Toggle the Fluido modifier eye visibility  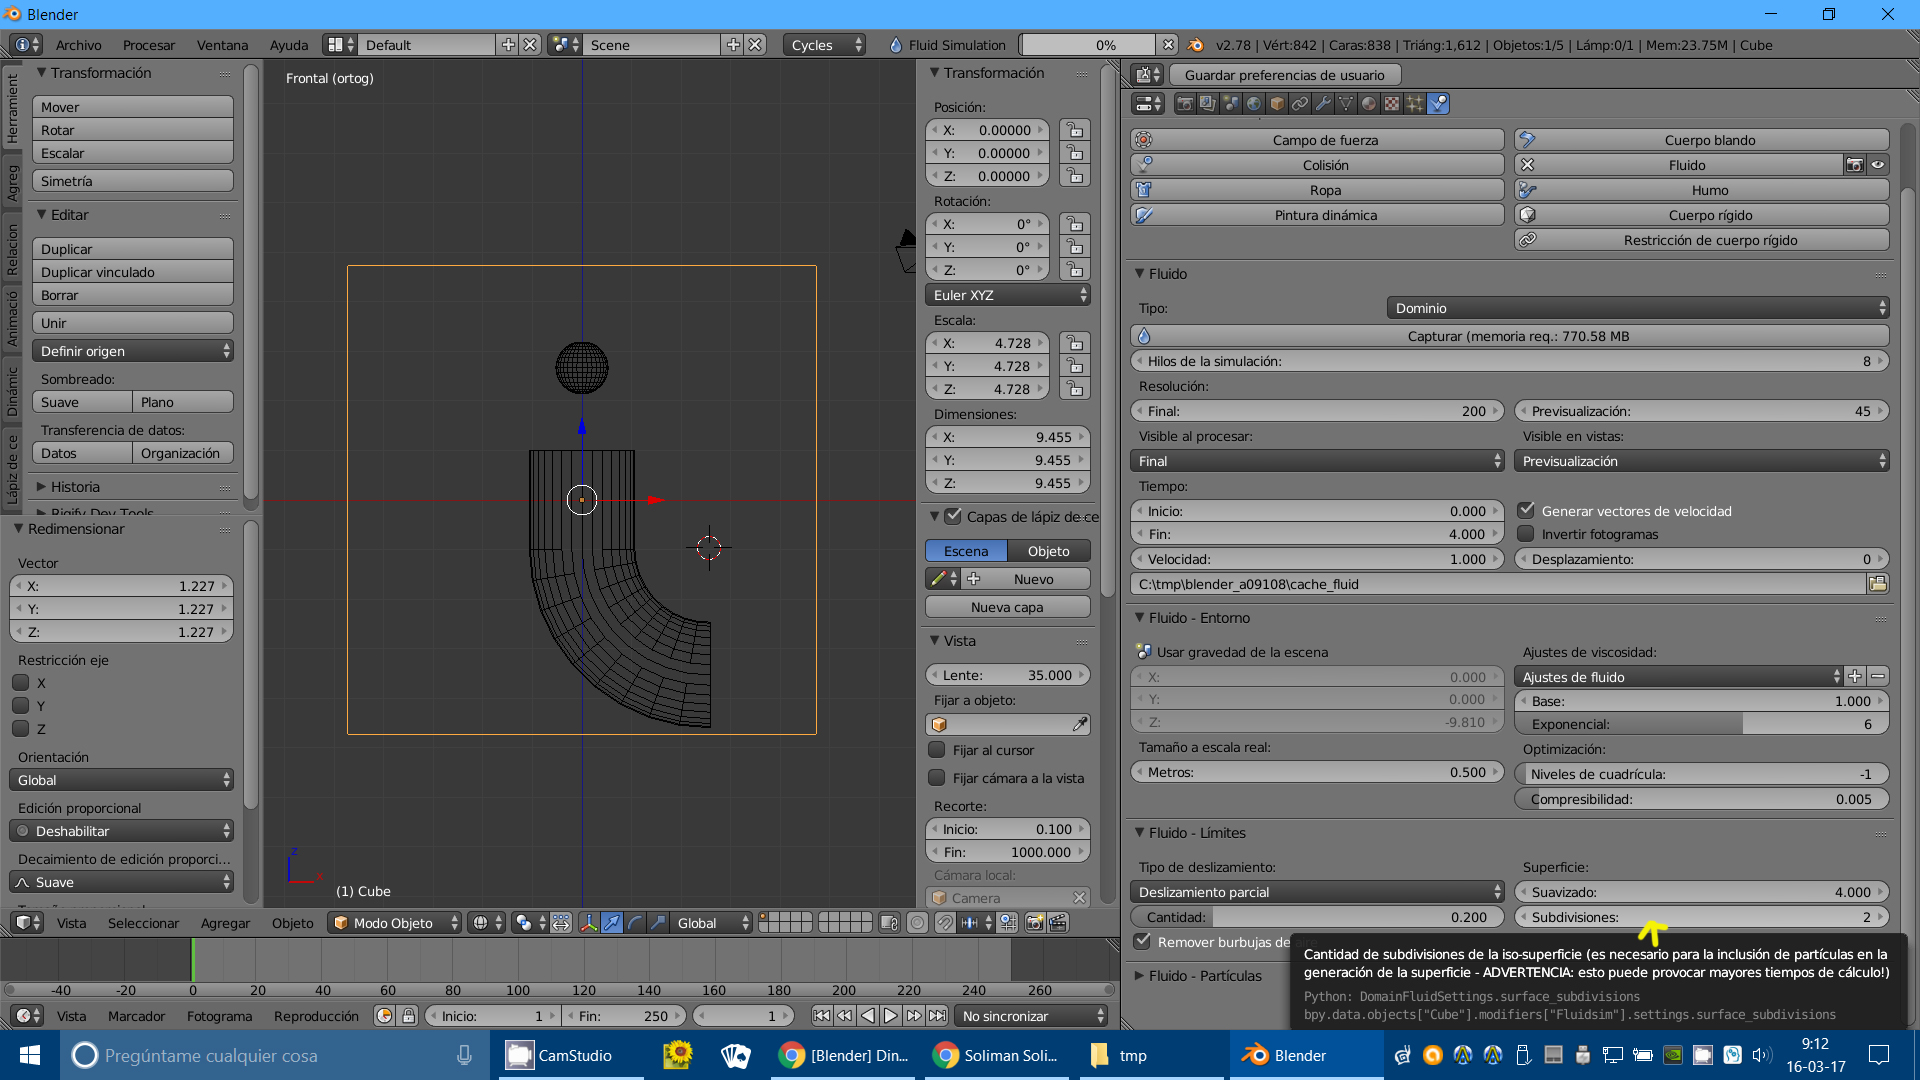[1878, 165]
